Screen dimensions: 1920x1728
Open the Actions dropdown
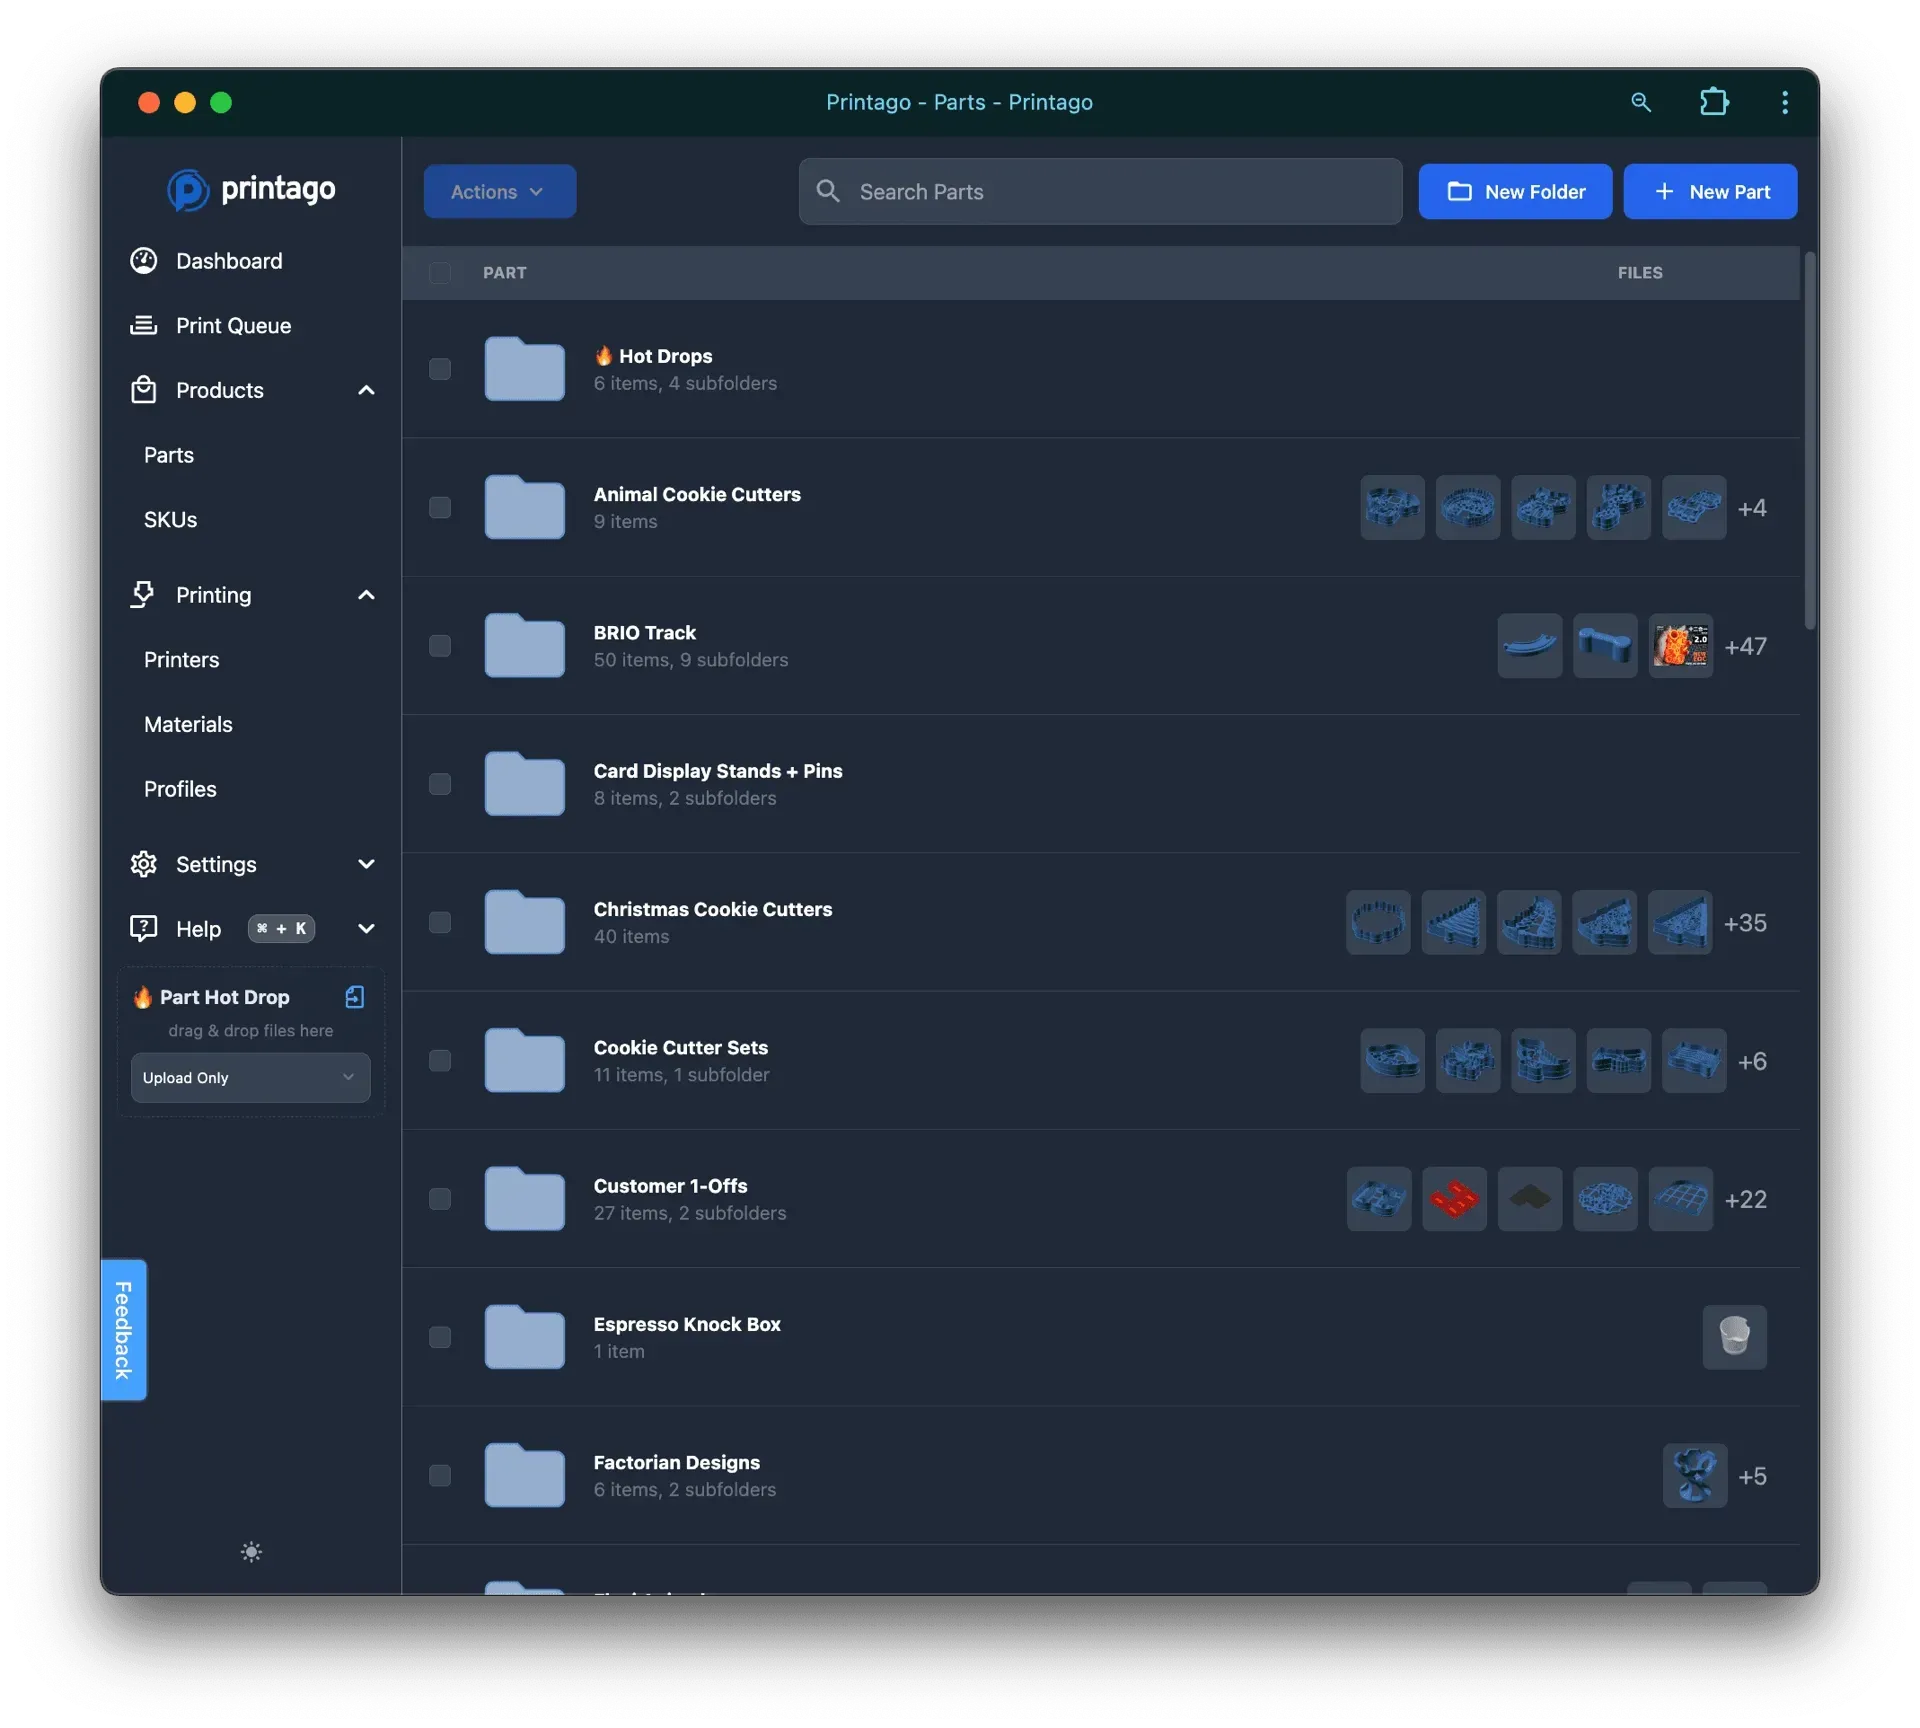coord(499,191)
